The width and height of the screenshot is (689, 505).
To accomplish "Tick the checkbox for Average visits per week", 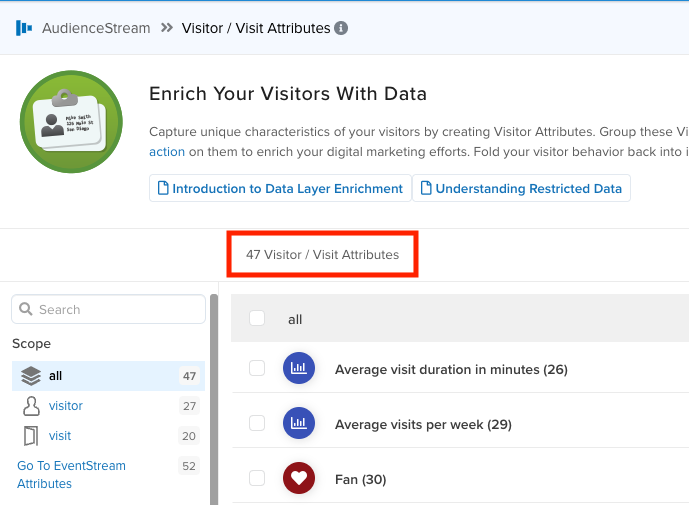I will [257, 423].
